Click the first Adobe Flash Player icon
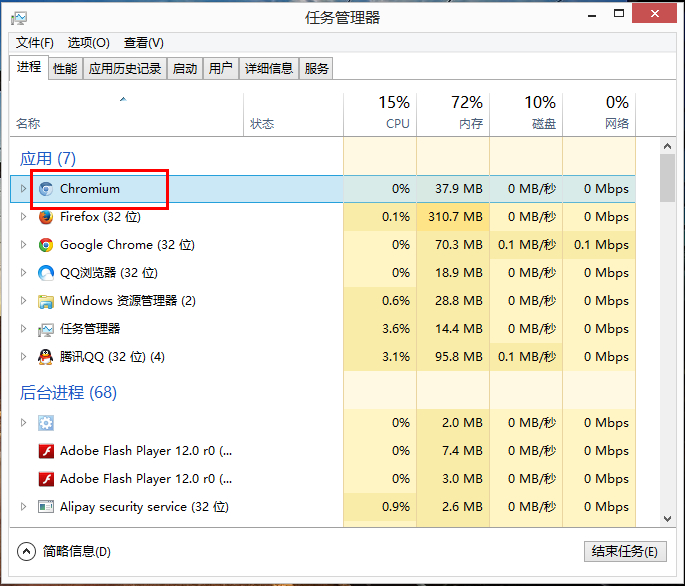The image size is (685, 586). (46, 451)
